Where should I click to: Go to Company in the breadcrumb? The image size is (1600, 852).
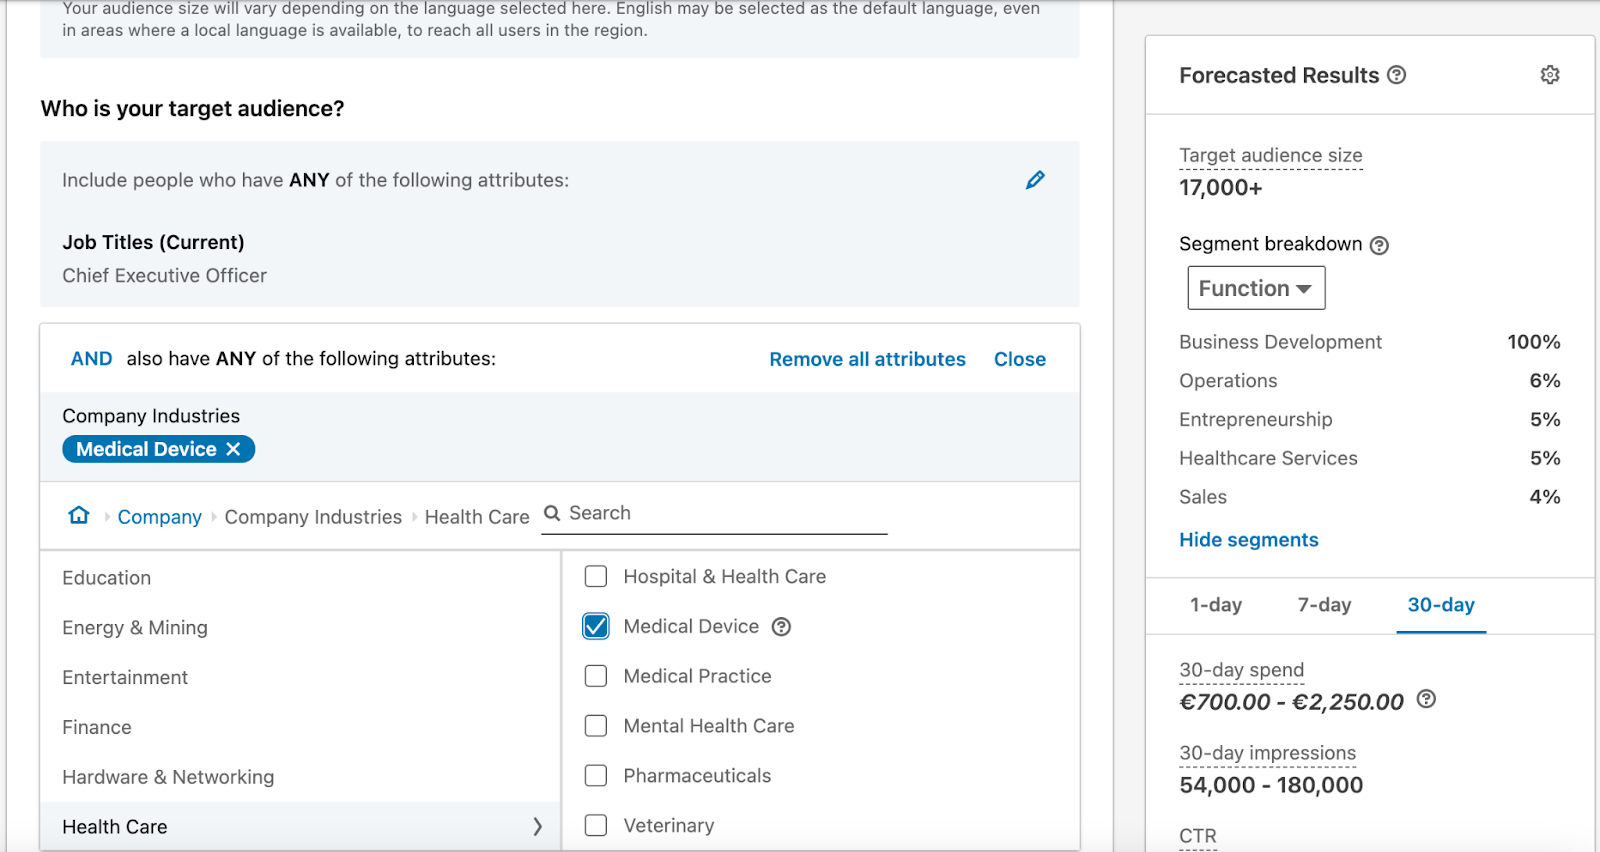coord(159,517)
